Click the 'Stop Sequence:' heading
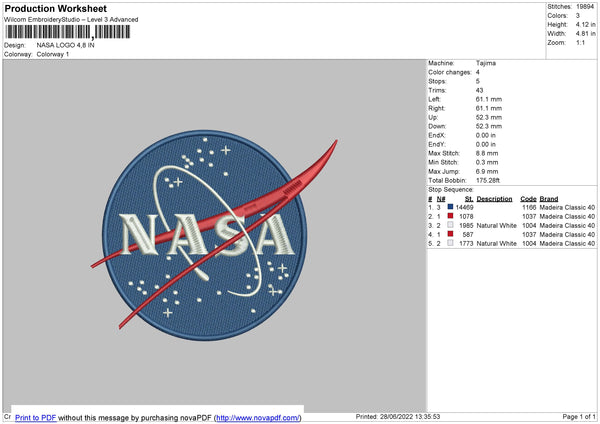The image size is (600, 424). [451, 190]
